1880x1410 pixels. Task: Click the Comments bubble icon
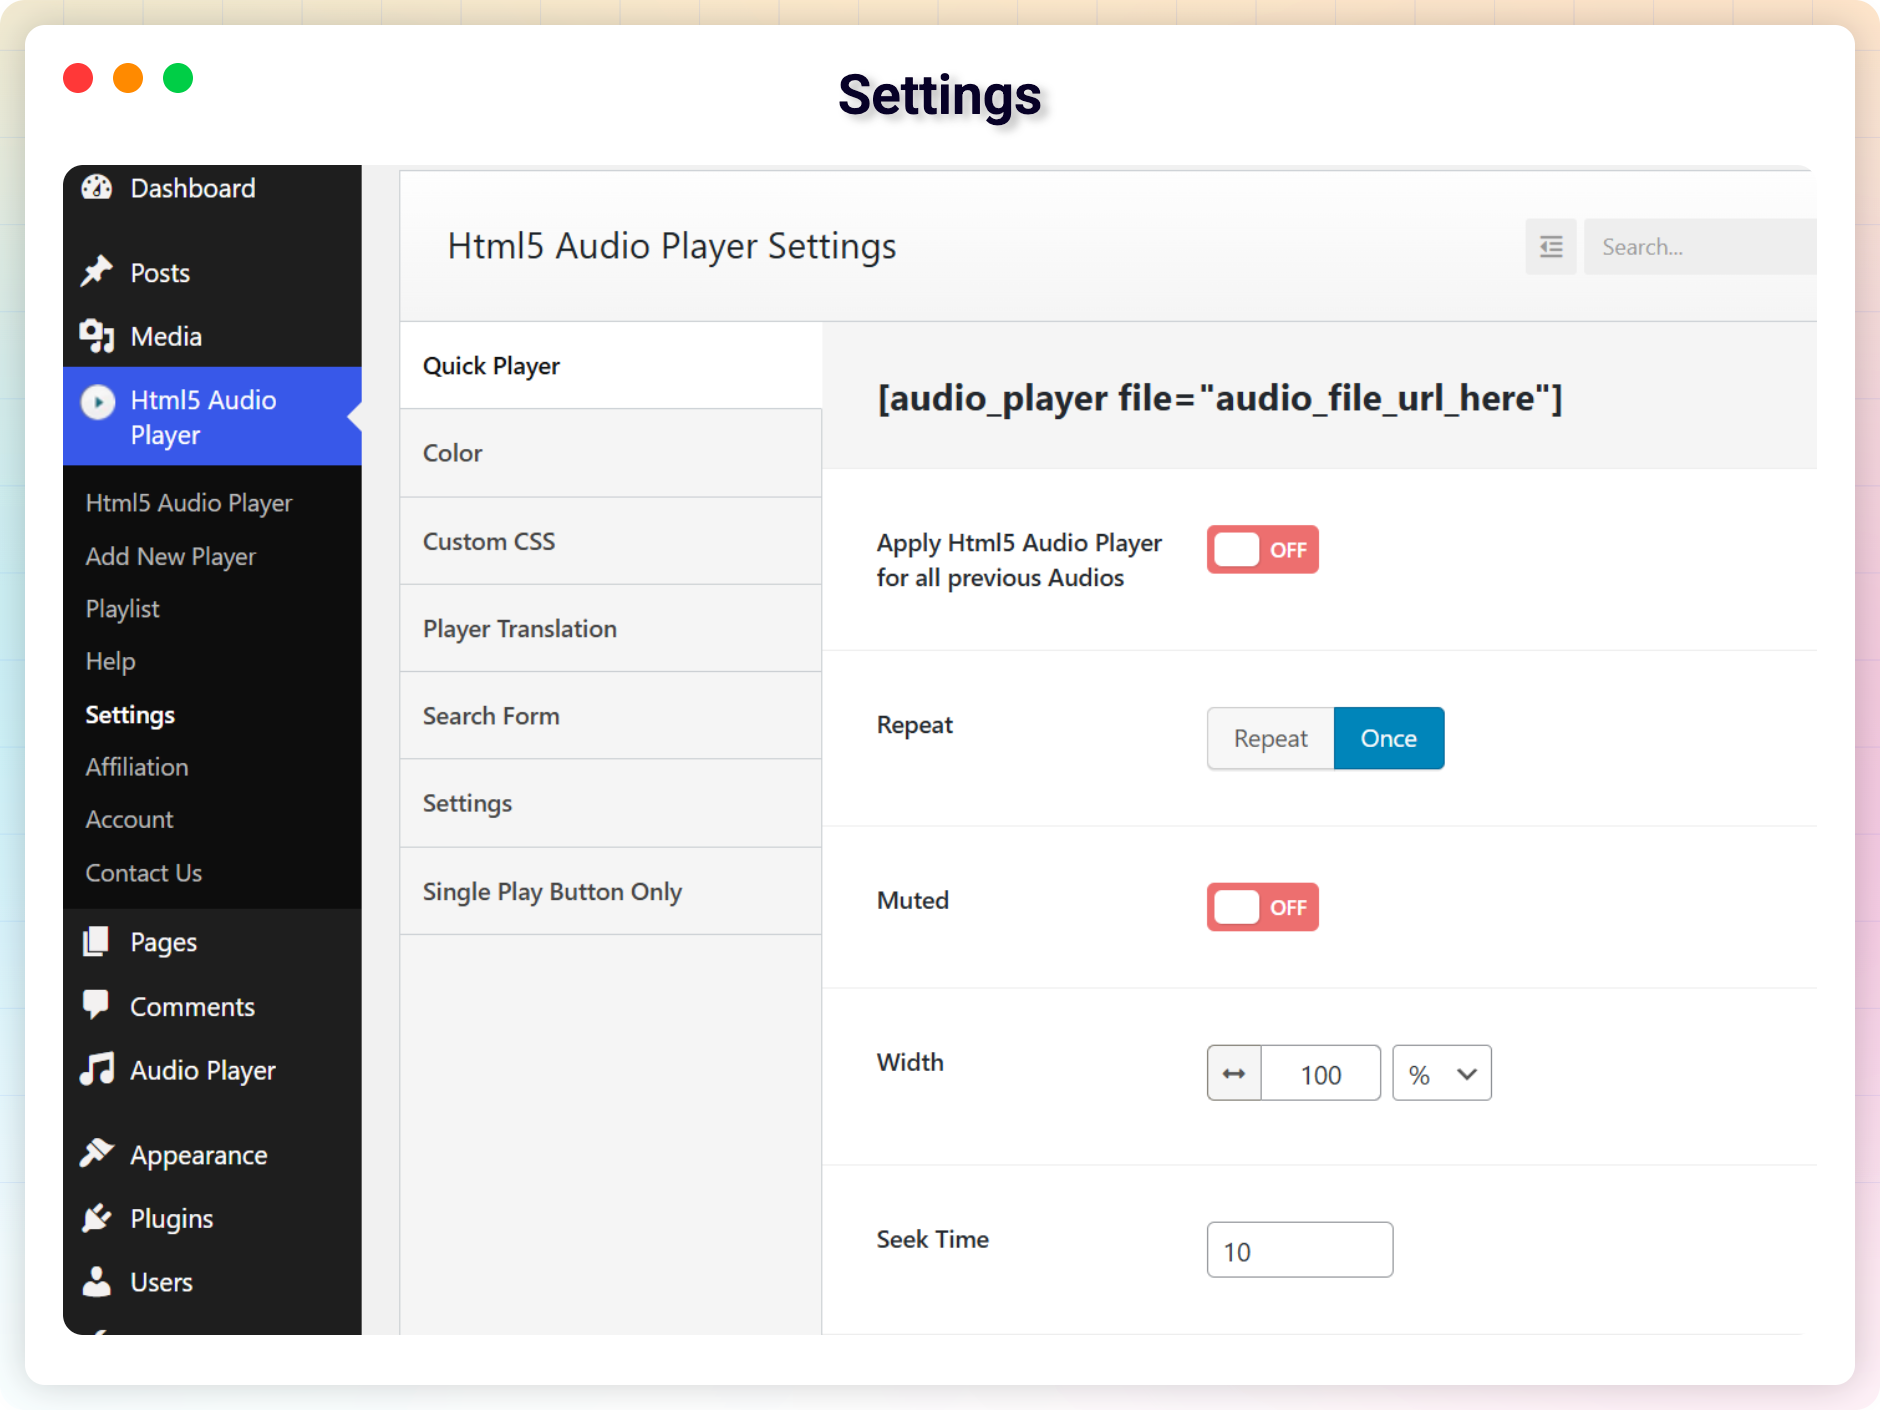pyautogui.click(x=97, y=1004)
